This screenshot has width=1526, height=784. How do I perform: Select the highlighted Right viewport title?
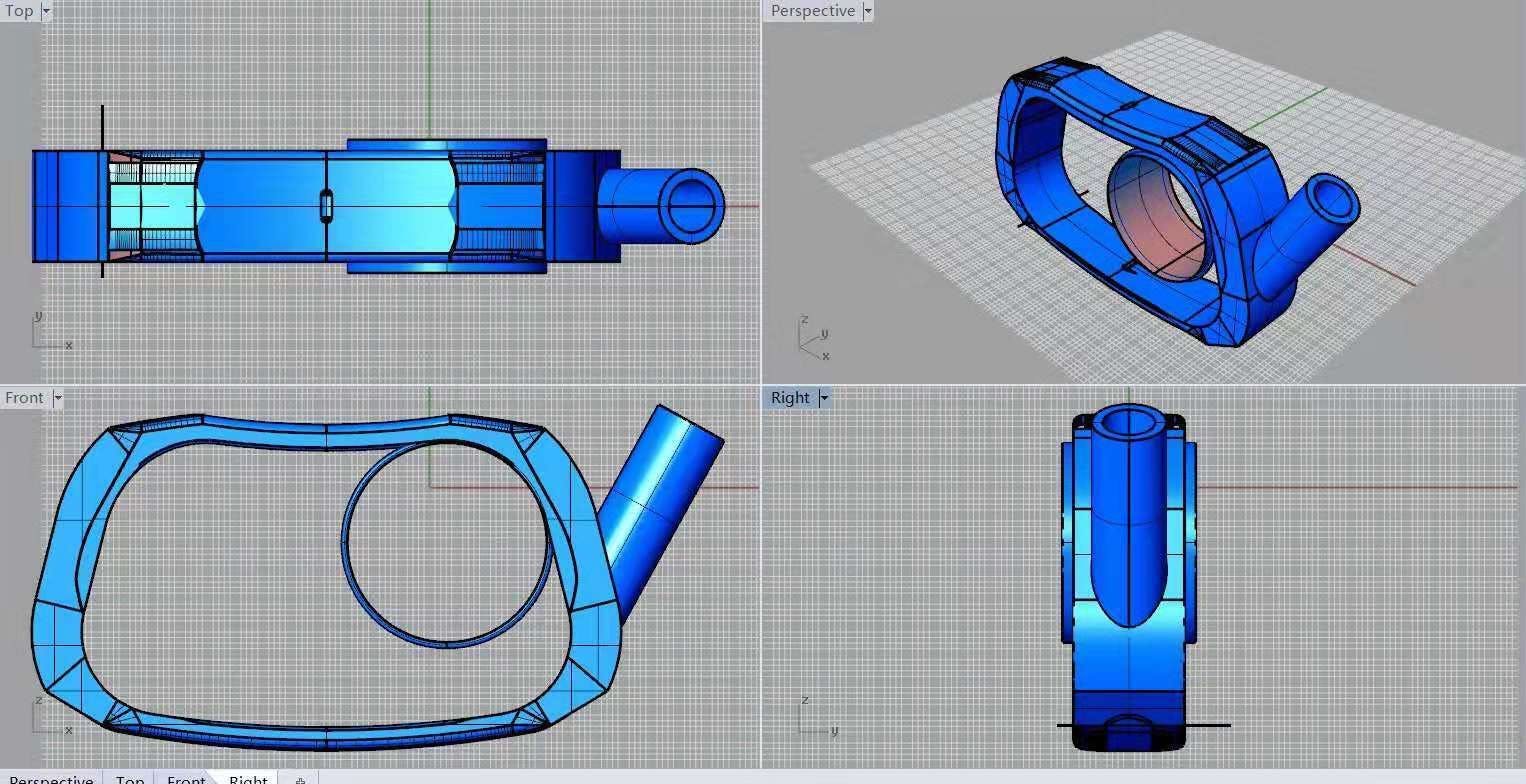pos(790,398)
